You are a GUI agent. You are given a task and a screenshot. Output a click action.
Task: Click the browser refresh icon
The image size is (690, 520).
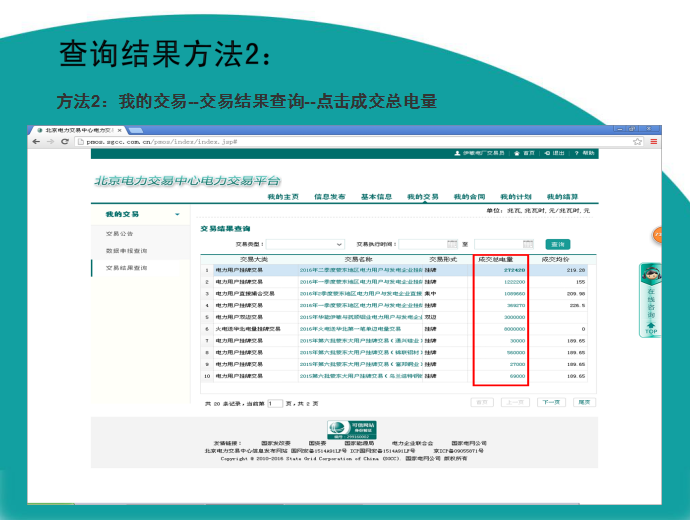64,142
